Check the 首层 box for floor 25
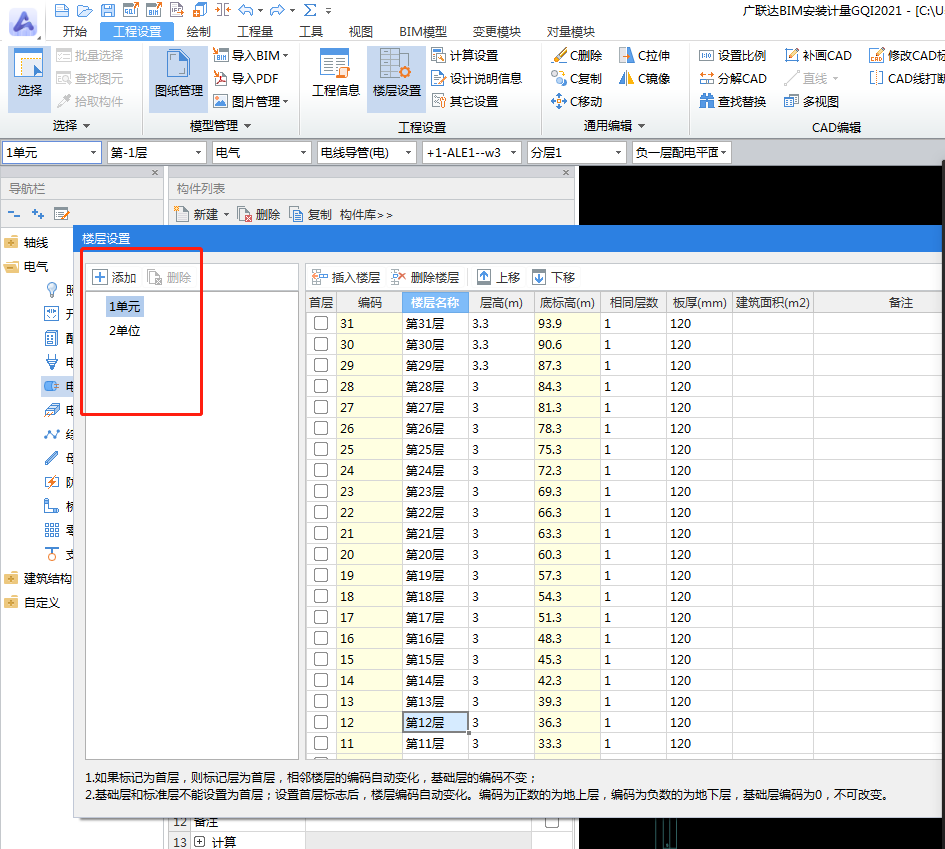This screenshot has height=849, width=945. click(321, 449)
